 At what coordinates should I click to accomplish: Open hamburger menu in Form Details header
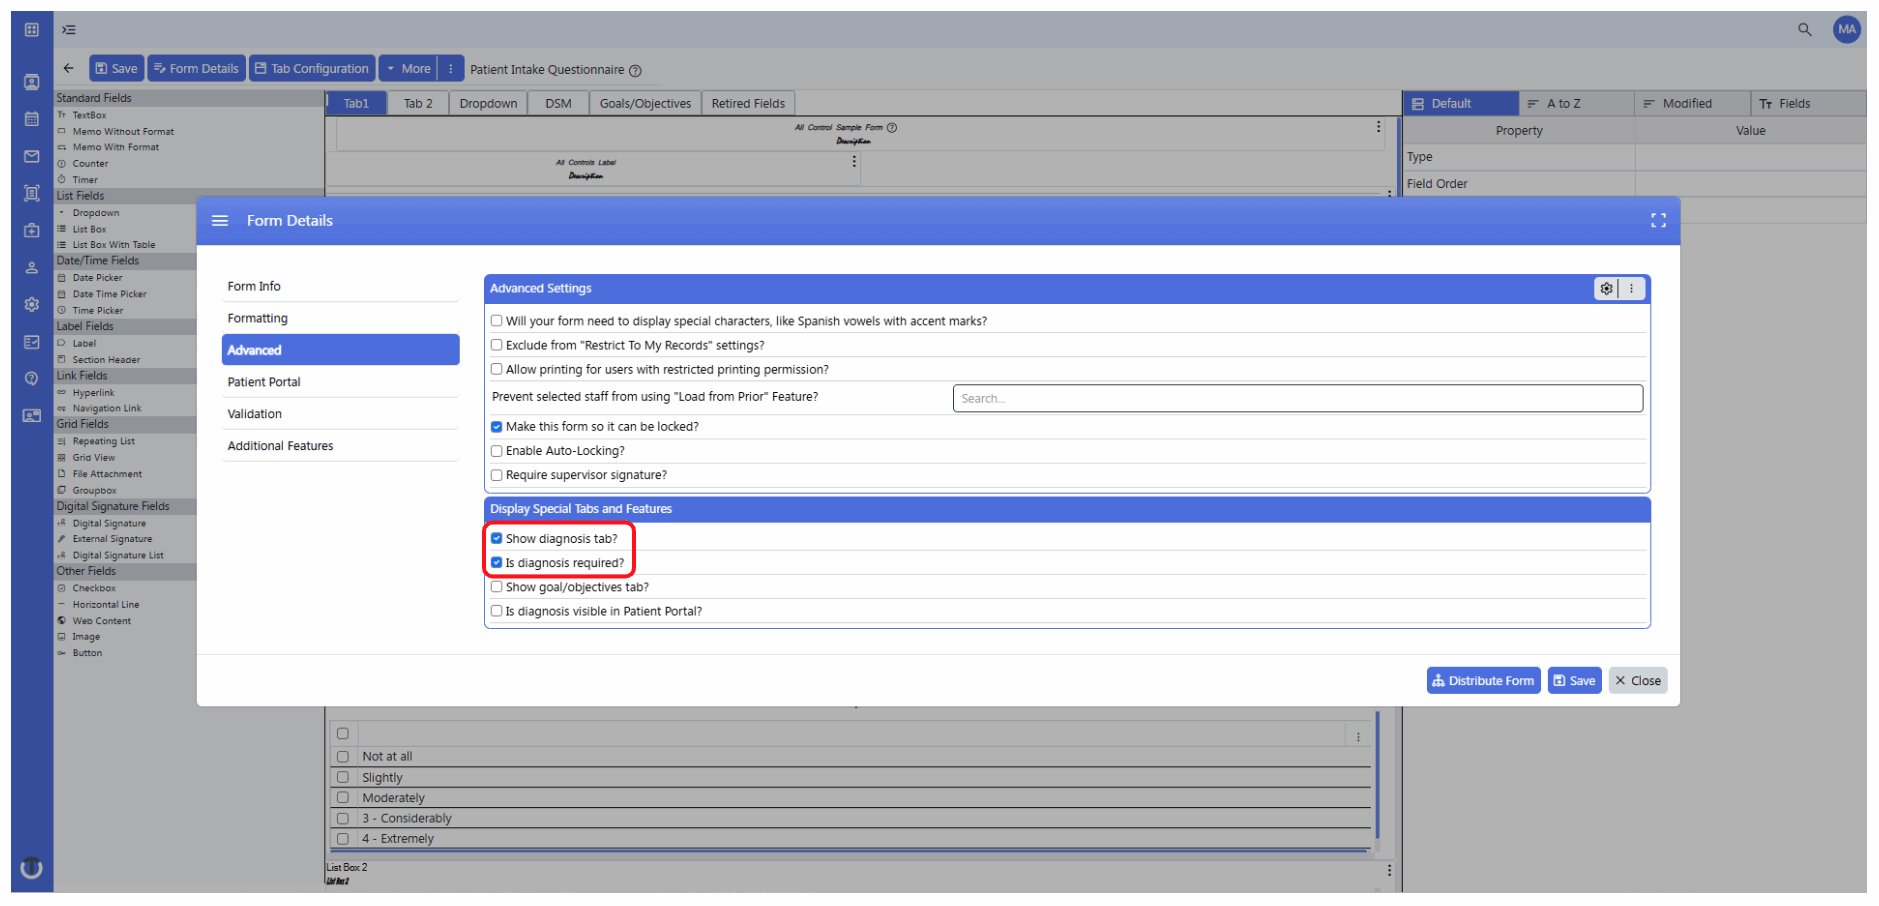click(220, 221)
